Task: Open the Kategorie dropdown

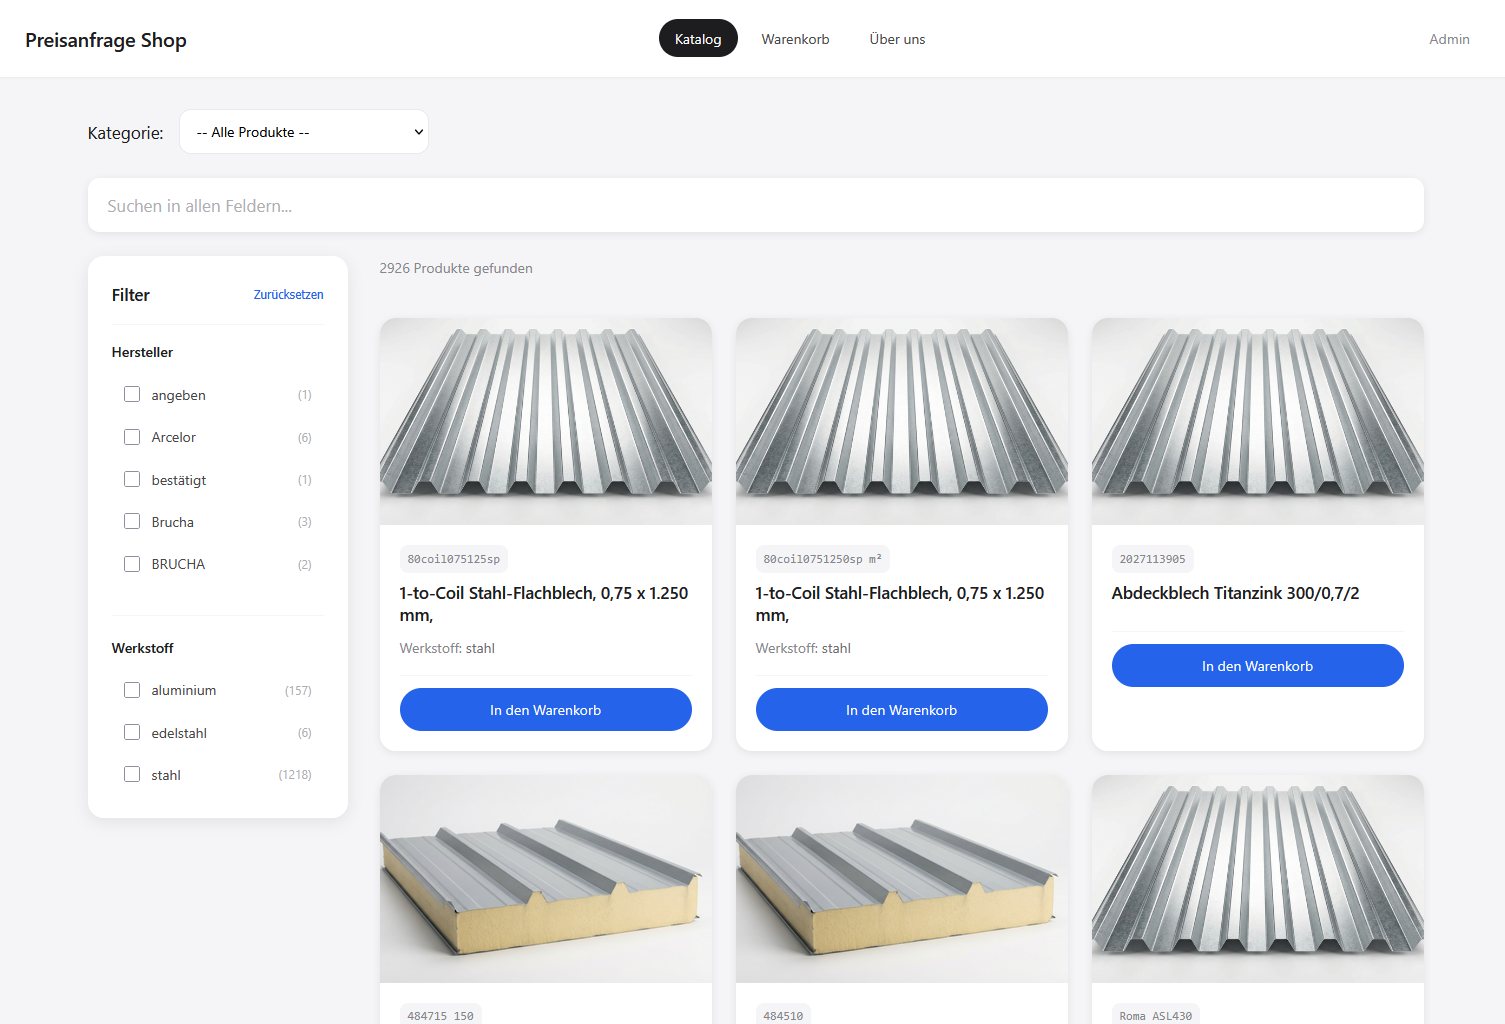Action: point(303,132)
